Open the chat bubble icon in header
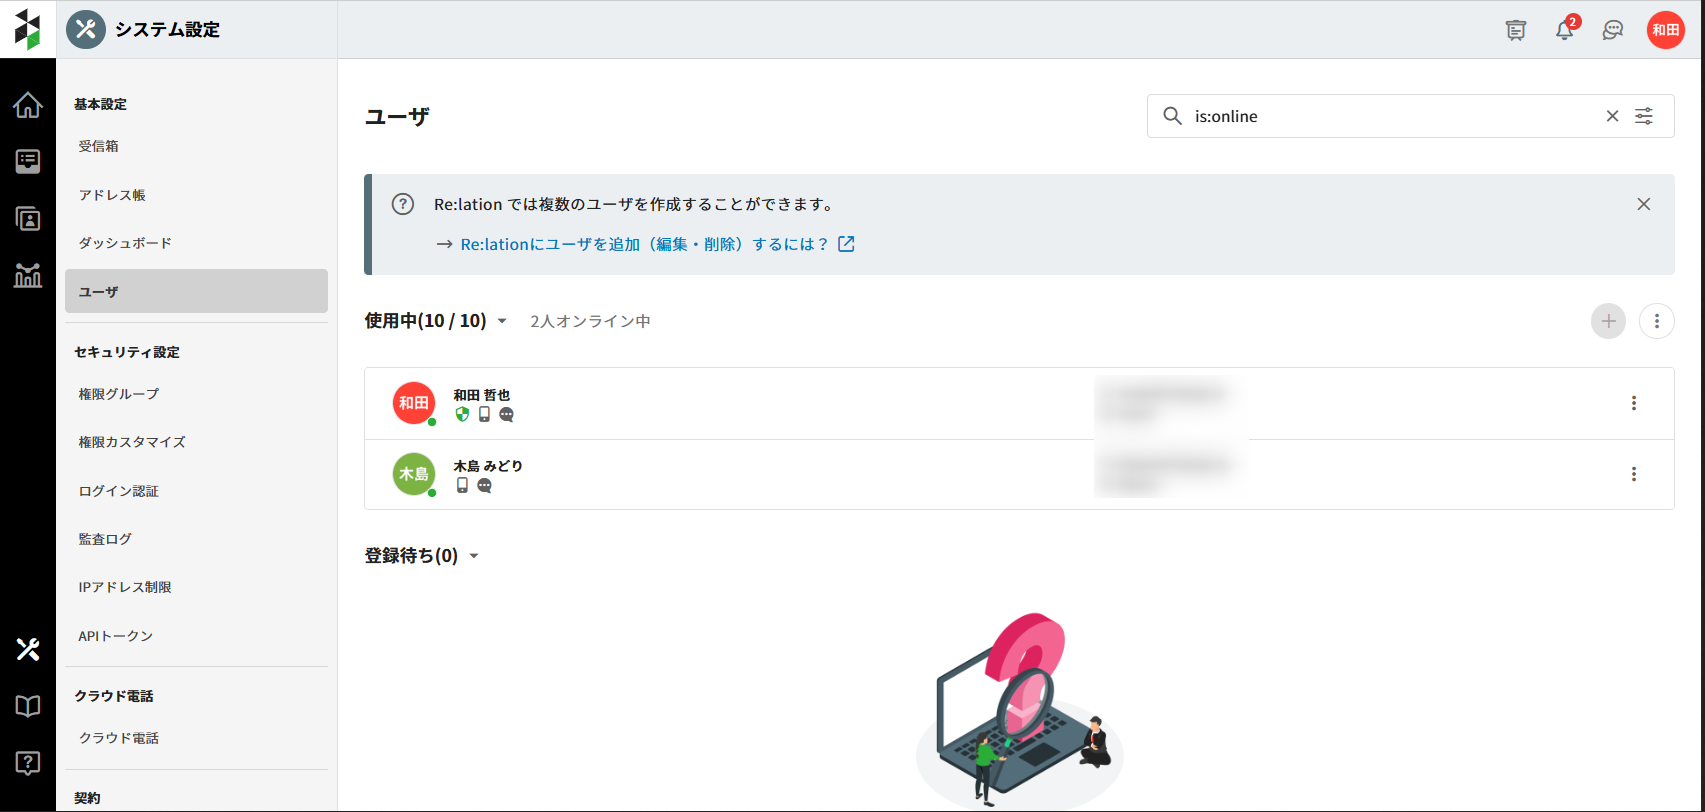The height and width of the screenshot is (812, 1705). pos(1612,30)
